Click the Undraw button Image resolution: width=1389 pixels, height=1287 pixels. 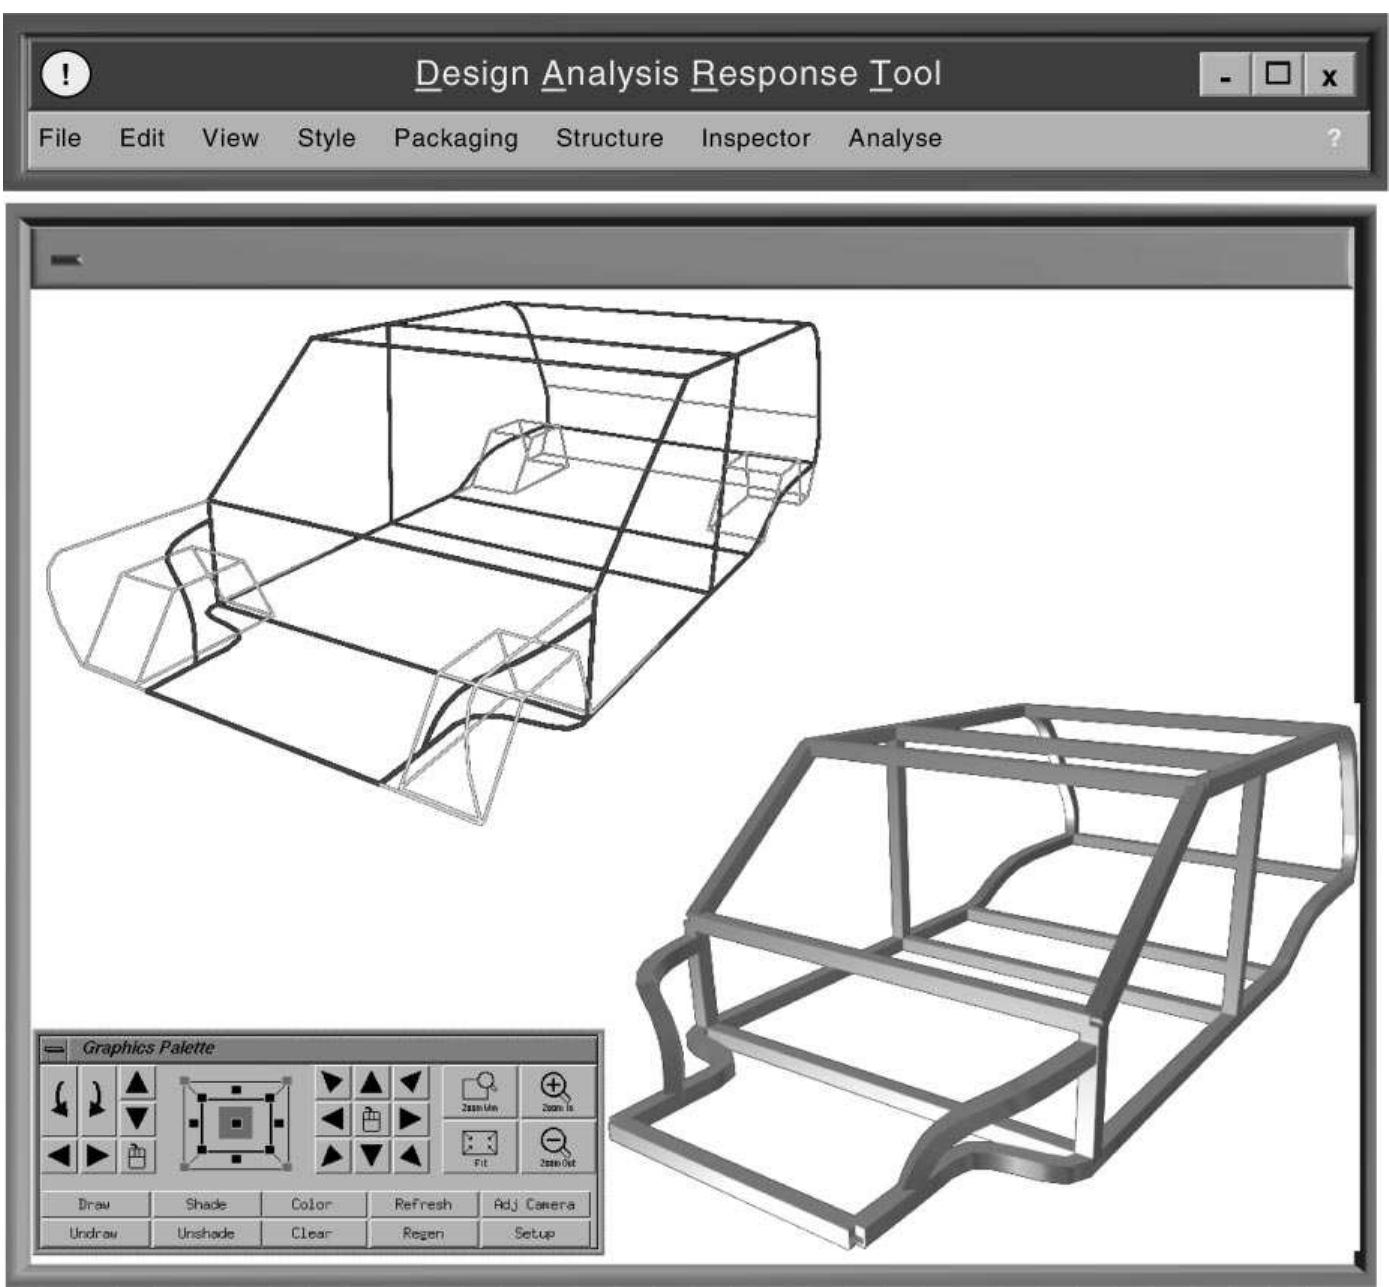95,1233
